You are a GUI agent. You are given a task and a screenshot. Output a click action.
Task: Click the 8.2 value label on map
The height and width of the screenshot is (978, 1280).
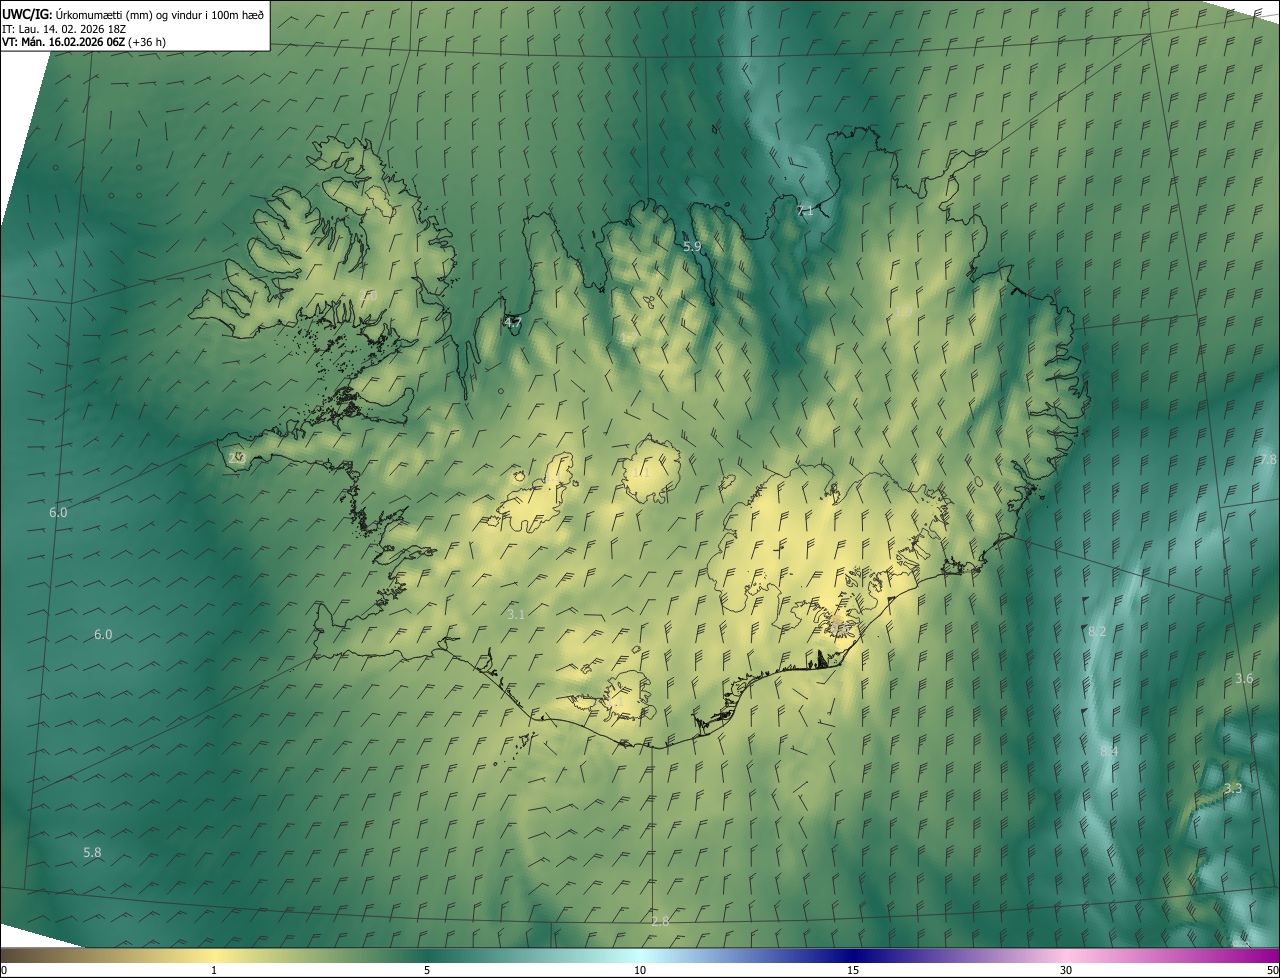coord(1097,632)
